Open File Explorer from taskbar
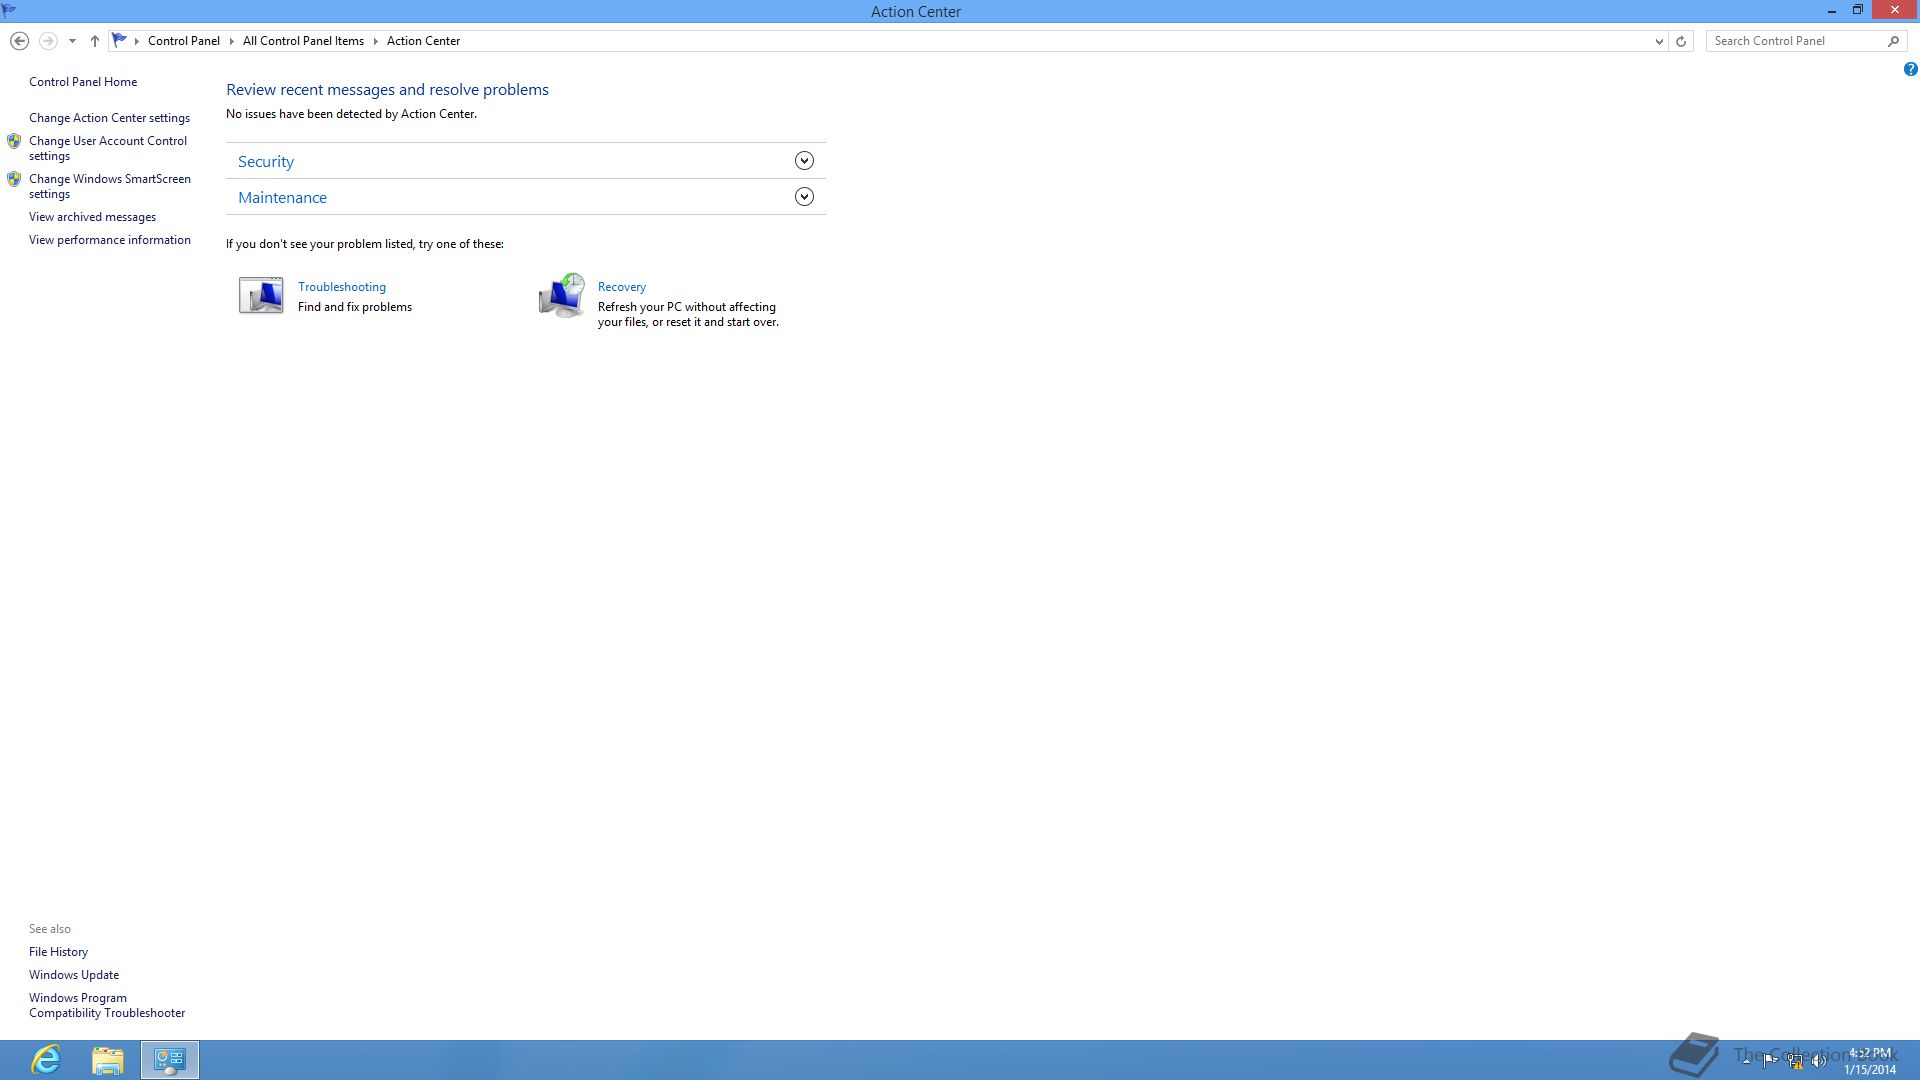The width and height of the screenshot is (1920, 1080). 107,1059
